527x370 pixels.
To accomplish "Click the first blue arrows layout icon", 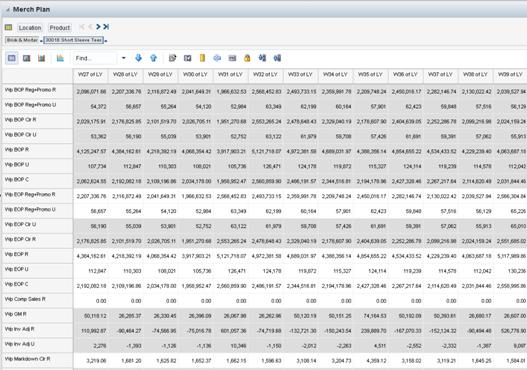I will point(262,58).
